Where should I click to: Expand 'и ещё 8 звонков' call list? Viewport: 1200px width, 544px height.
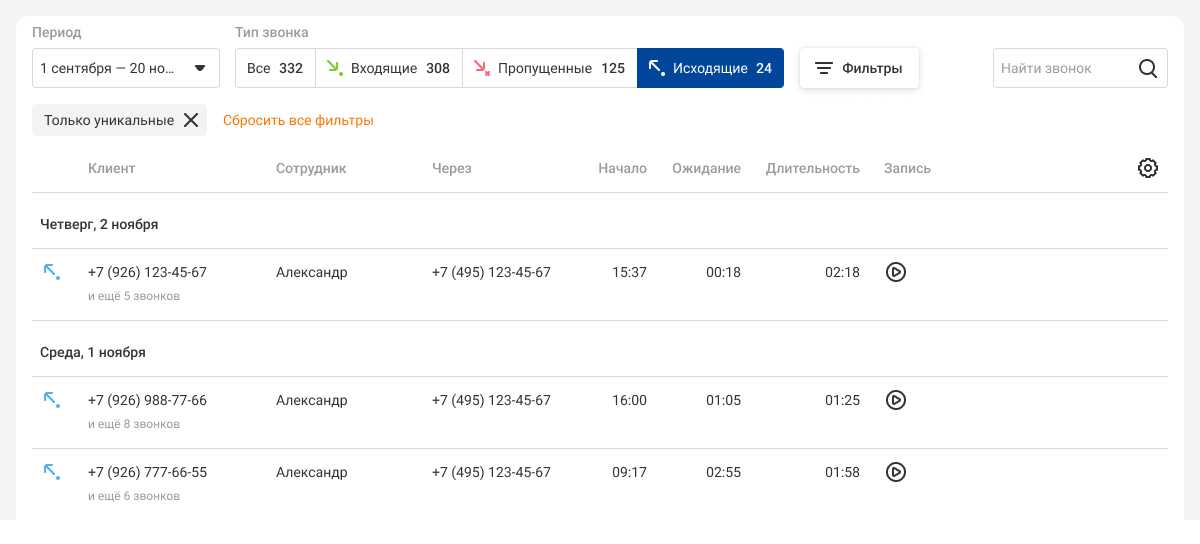134,424
